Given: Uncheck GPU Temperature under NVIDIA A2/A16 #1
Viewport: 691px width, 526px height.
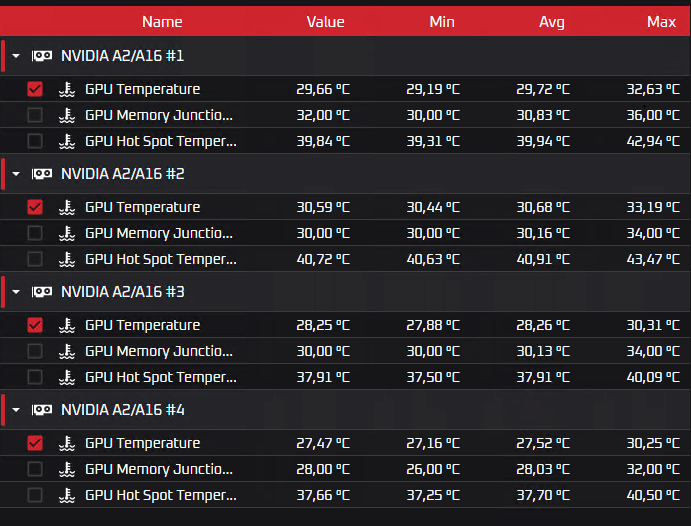Looking at the screenshot, I should click(x=35, y=89).
